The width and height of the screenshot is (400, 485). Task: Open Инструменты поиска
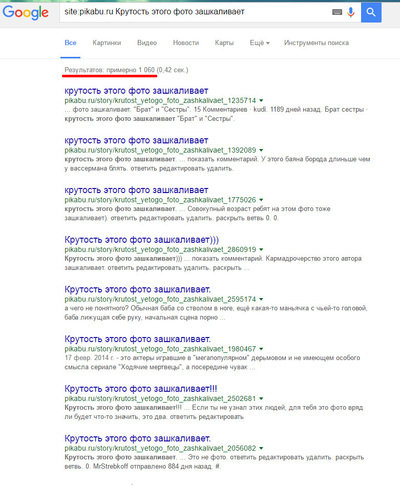(x=316, y=43)
